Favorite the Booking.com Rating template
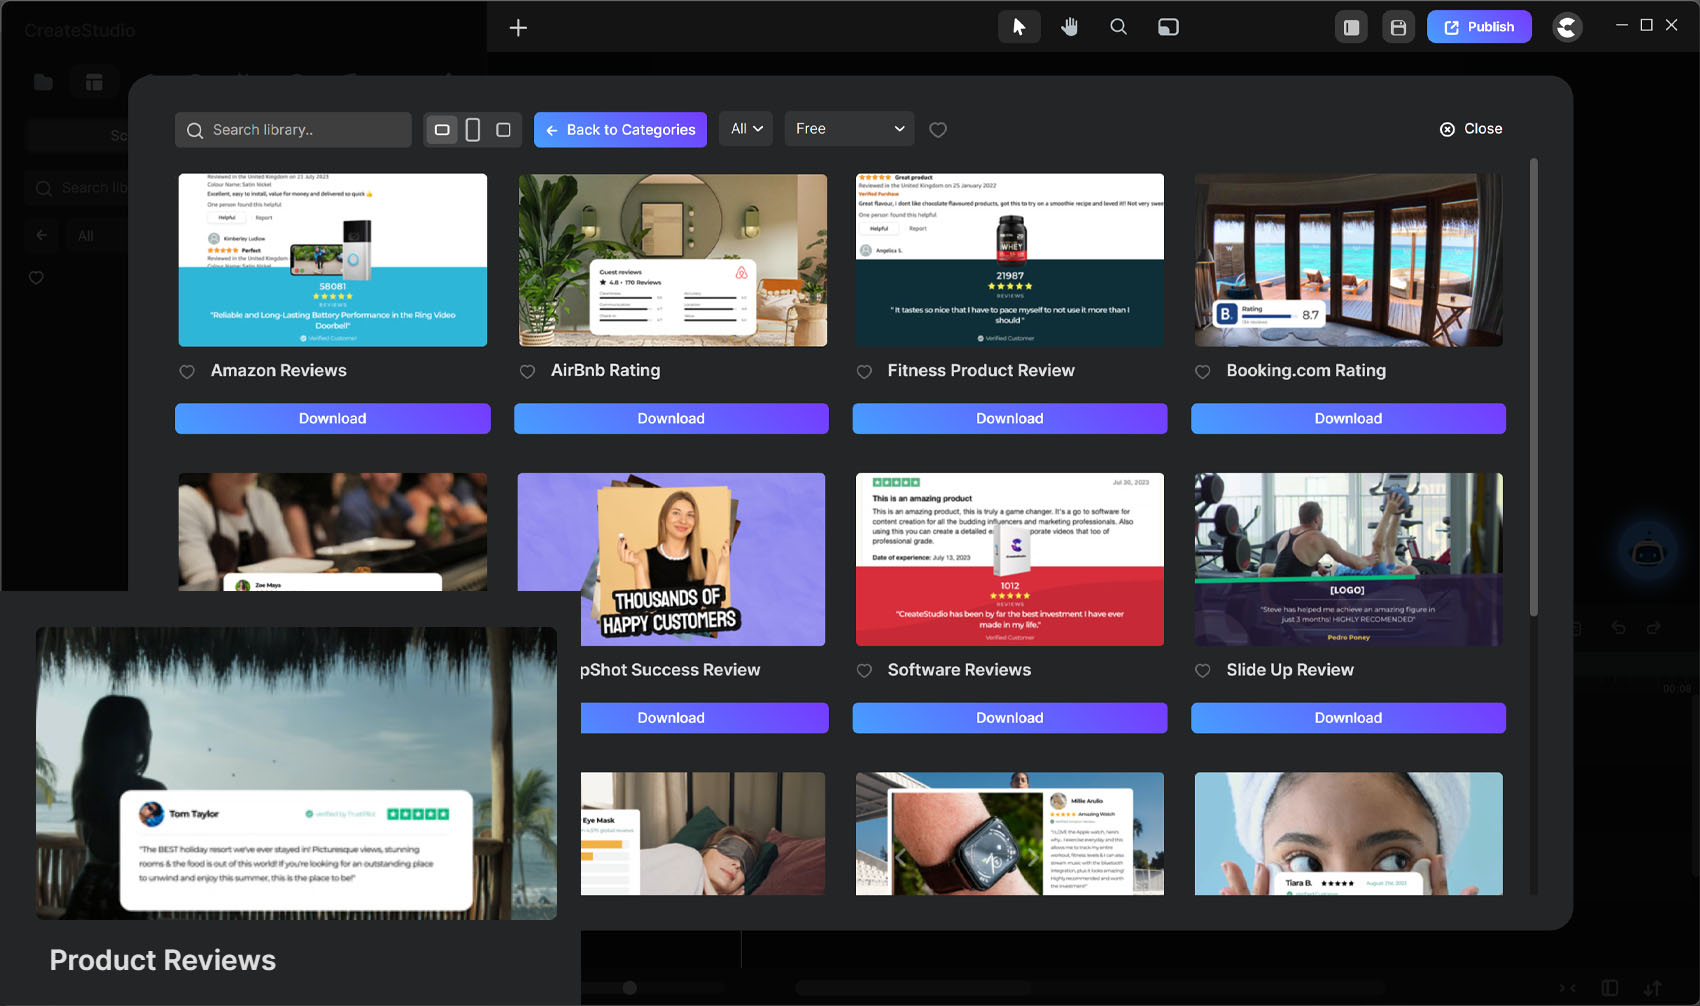Viewport: 1700px width, 1006px height. point(1203,372)
